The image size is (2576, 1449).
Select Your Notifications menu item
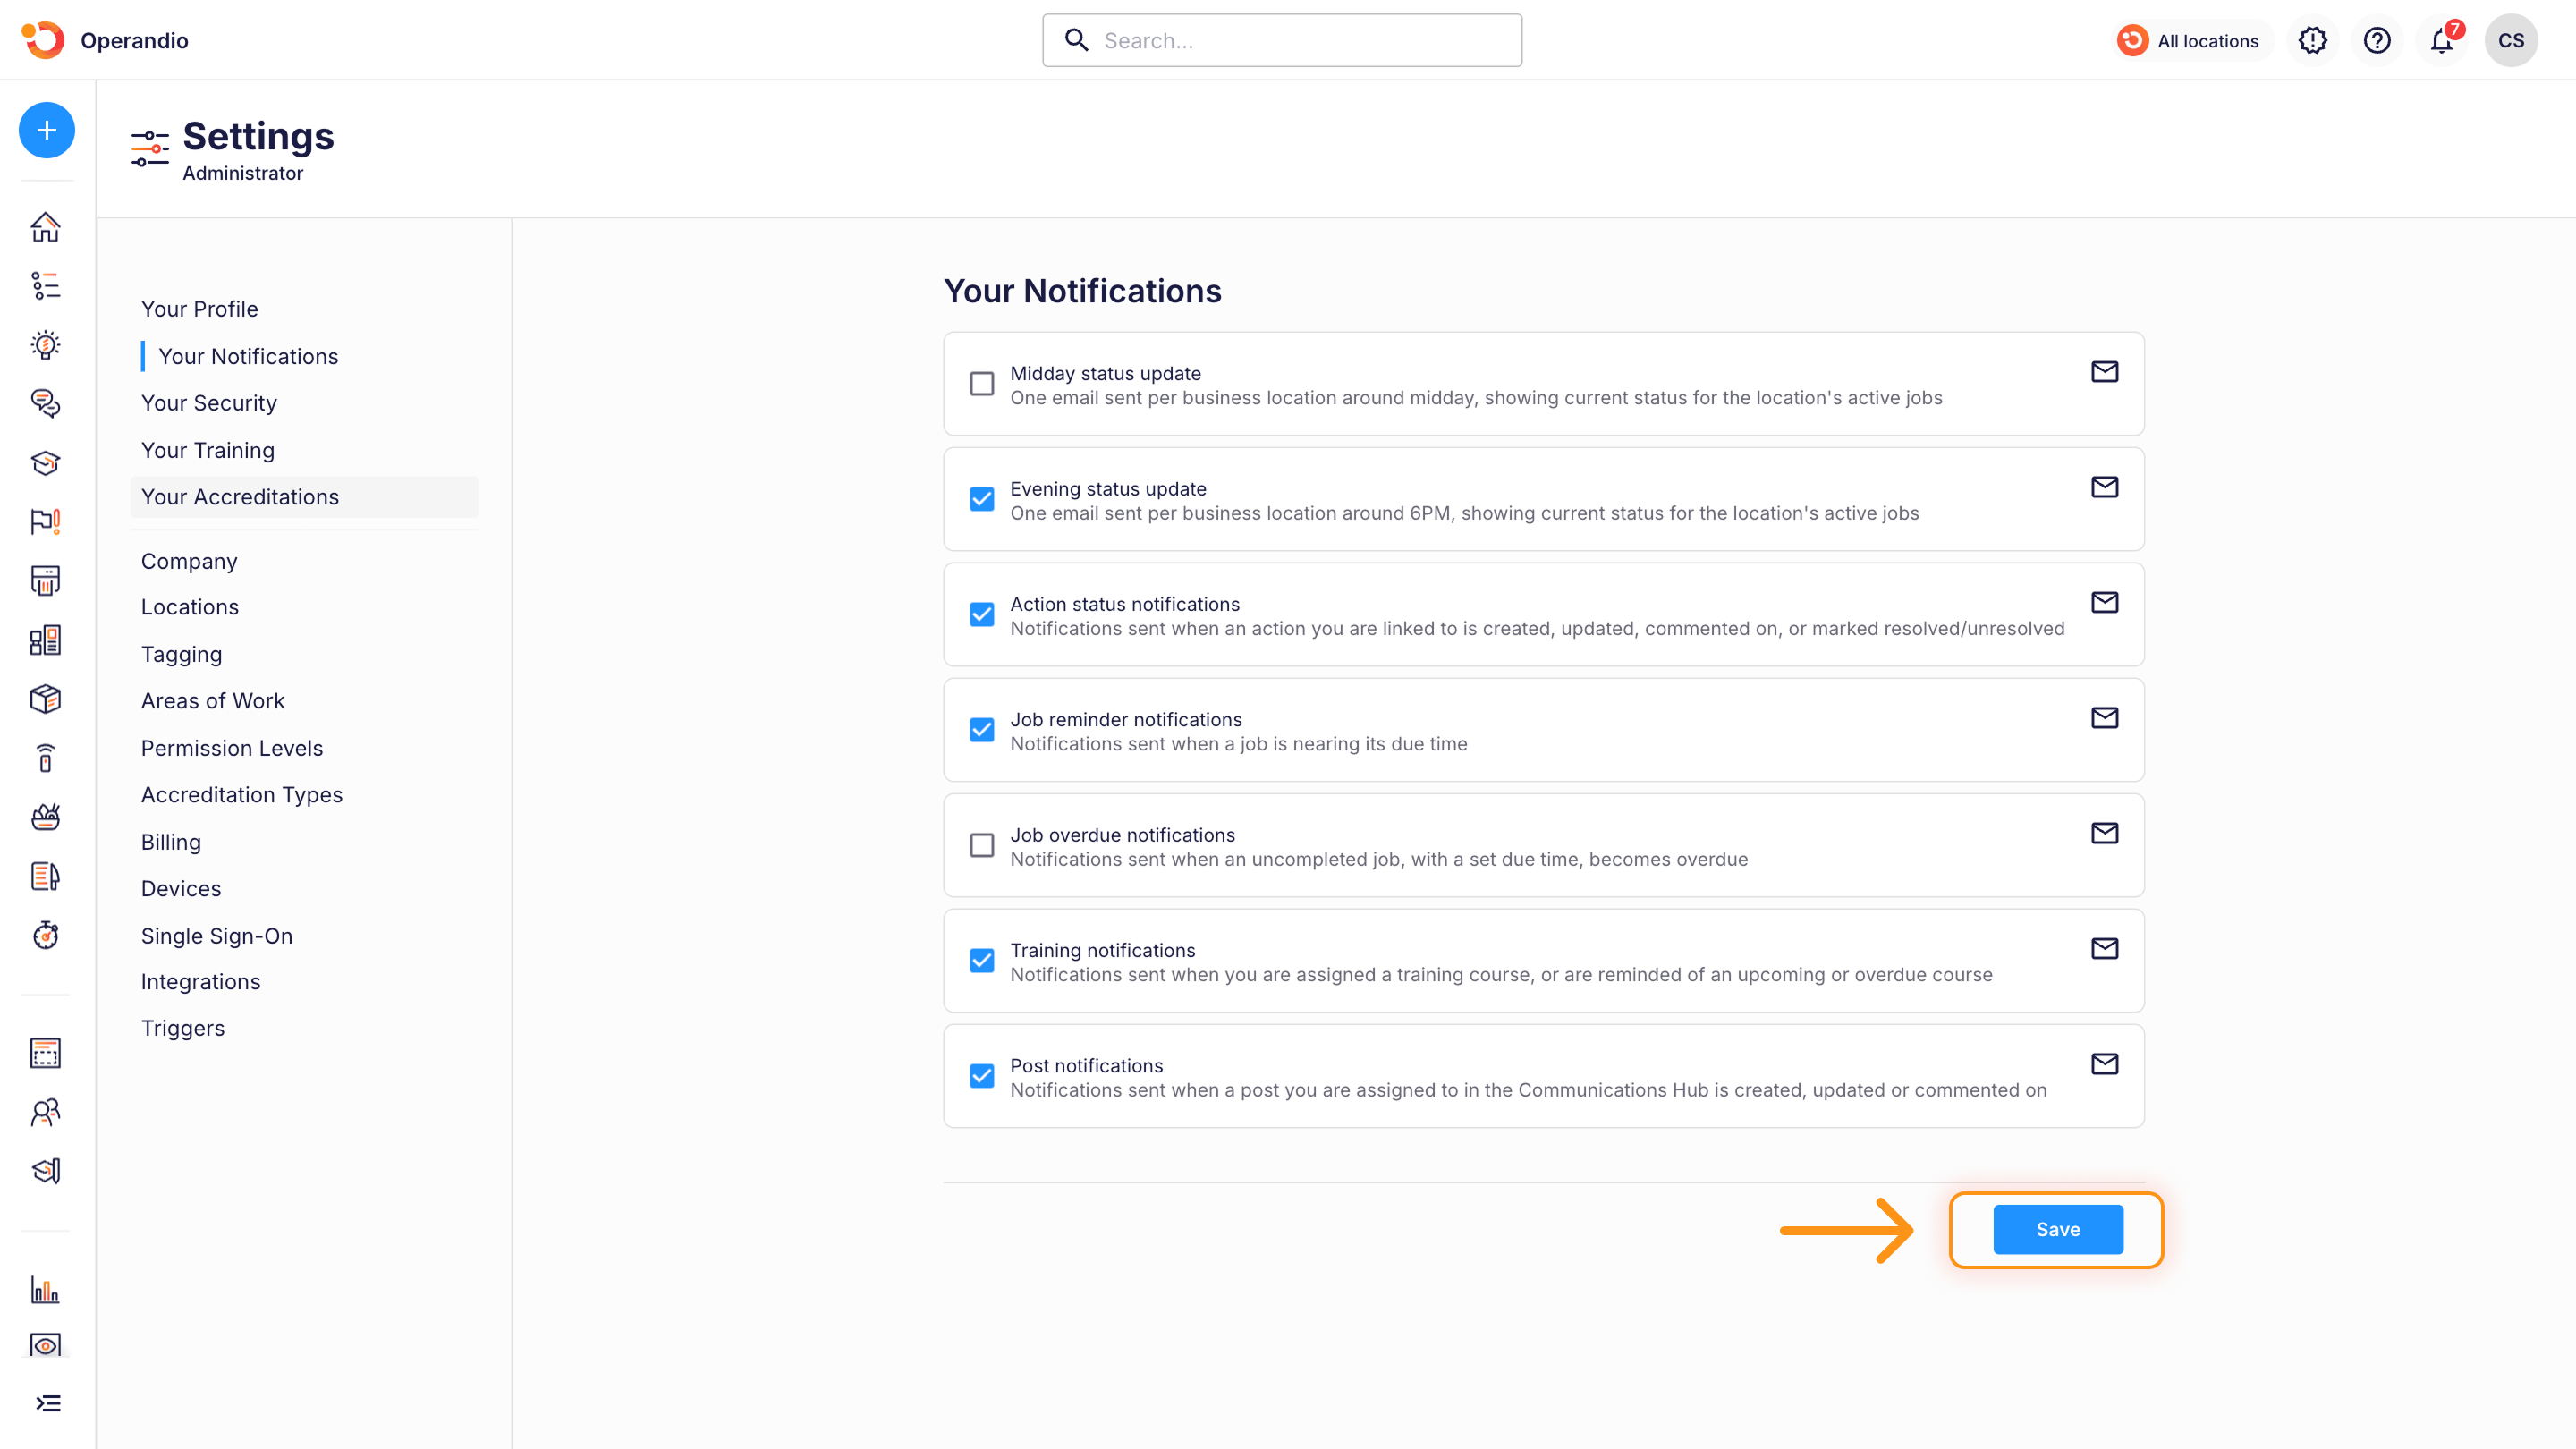click(248, 356)
